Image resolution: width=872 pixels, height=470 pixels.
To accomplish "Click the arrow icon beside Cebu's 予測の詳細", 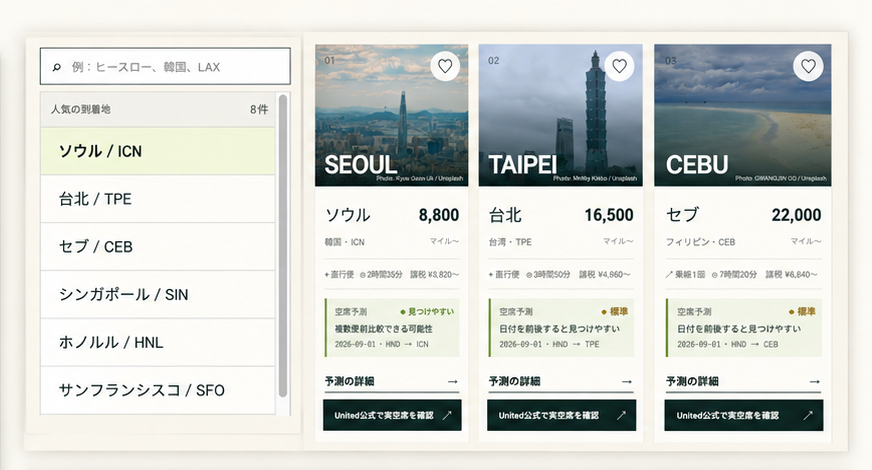I will point(815,382).
